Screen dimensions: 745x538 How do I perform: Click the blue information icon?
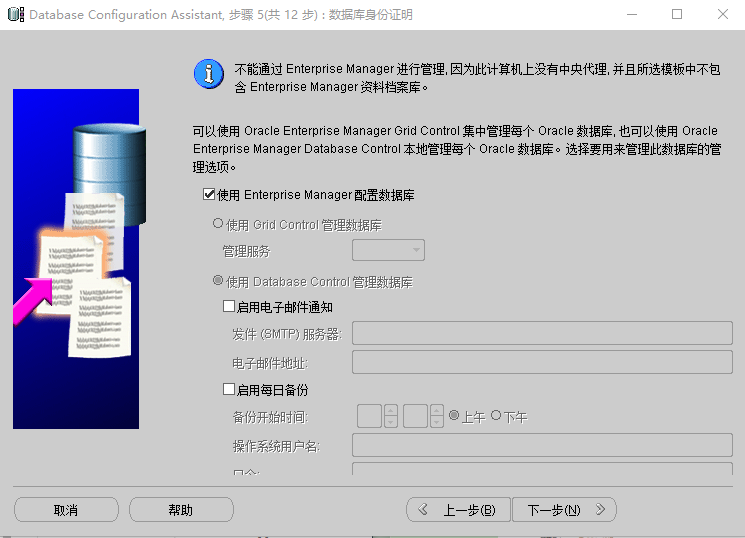pyautogui.click(x=209, y=74)
